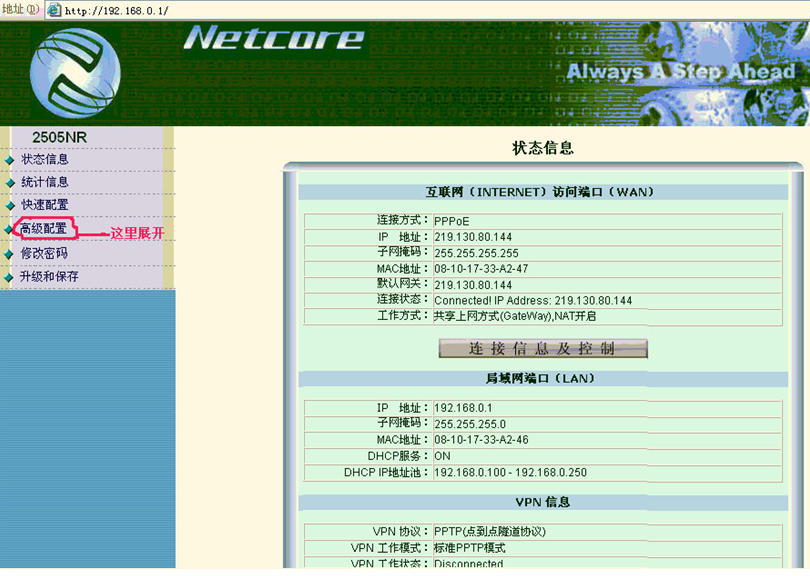Click the Netcore brand text in the banner
The width and height of the screenshot is (810, 576).
(x=274, y=38)
